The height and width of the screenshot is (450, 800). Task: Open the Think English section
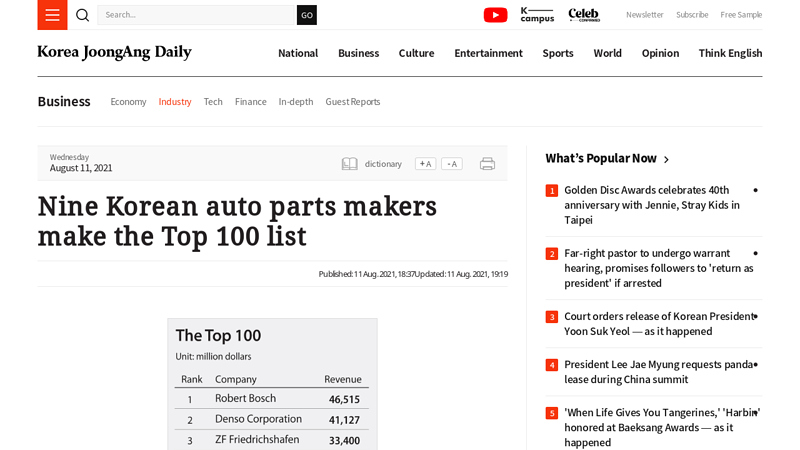click(730, 53)
